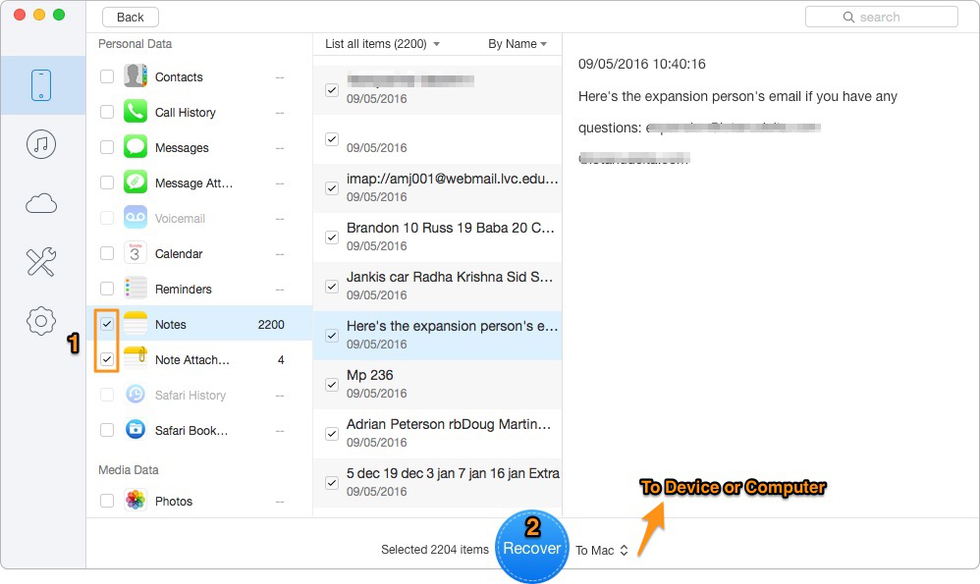Select the device icon in the sidebar

tap(40, 85)
